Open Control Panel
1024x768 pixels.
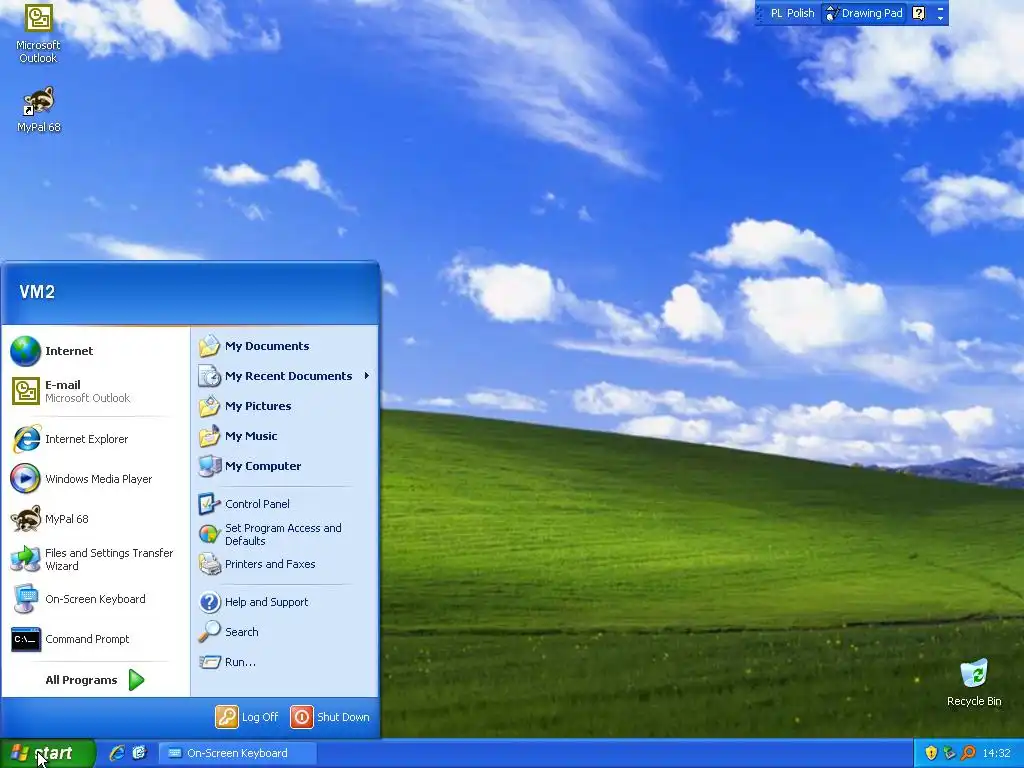[x=285, y=504]
